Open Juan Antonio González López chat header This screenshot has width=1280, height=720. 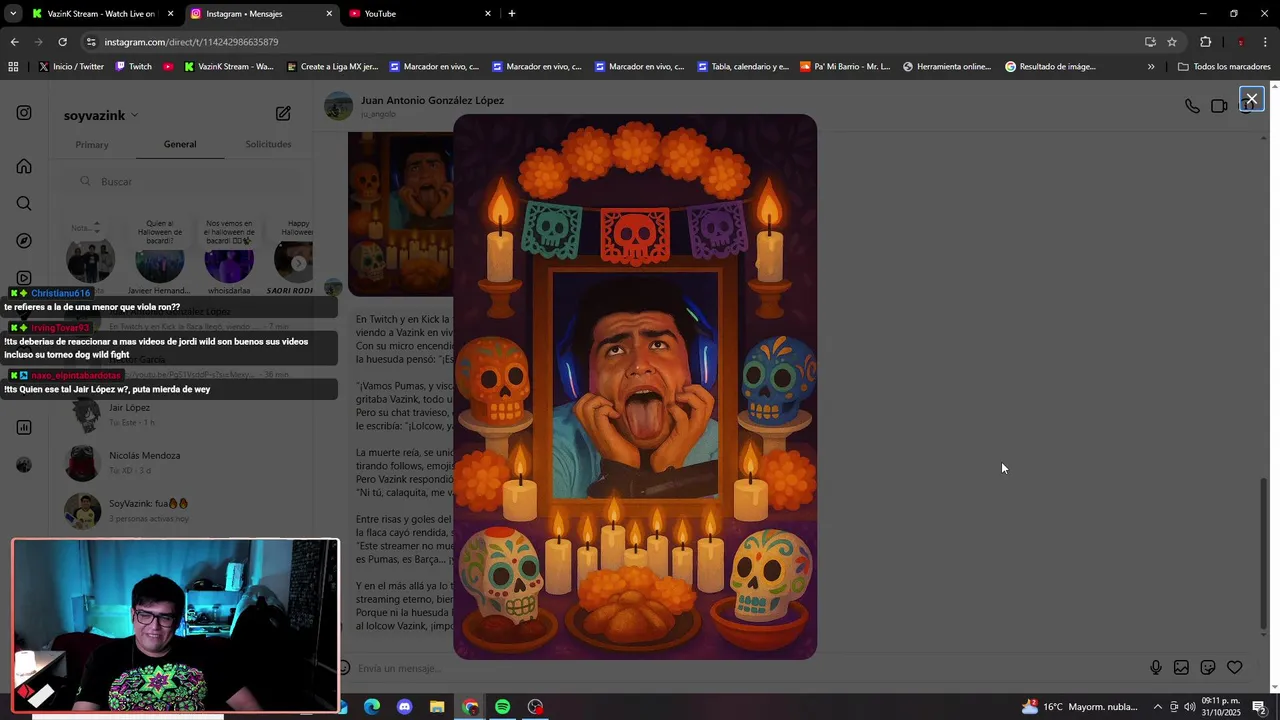pos(432,100)
